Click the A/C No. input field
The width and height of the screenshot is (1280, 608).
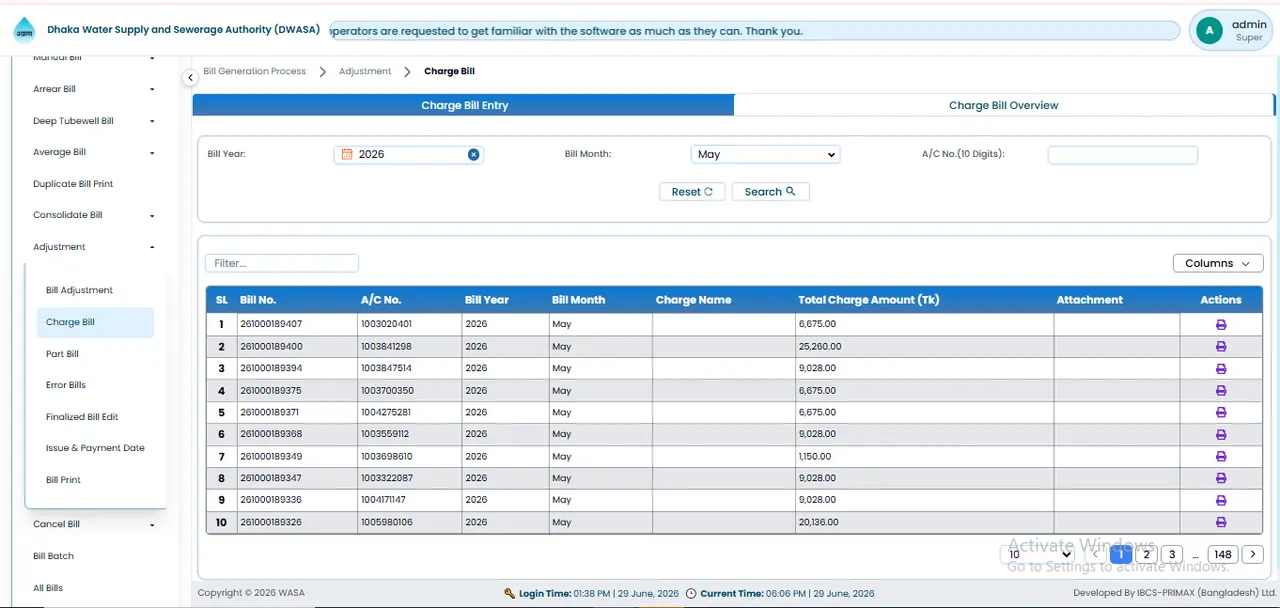[x=1122, y=154]
